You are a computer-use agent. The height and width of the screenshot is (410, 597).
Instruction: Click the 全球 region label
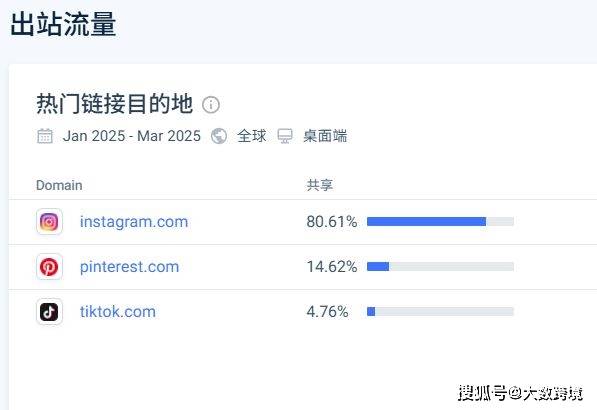tap(252, 136)
